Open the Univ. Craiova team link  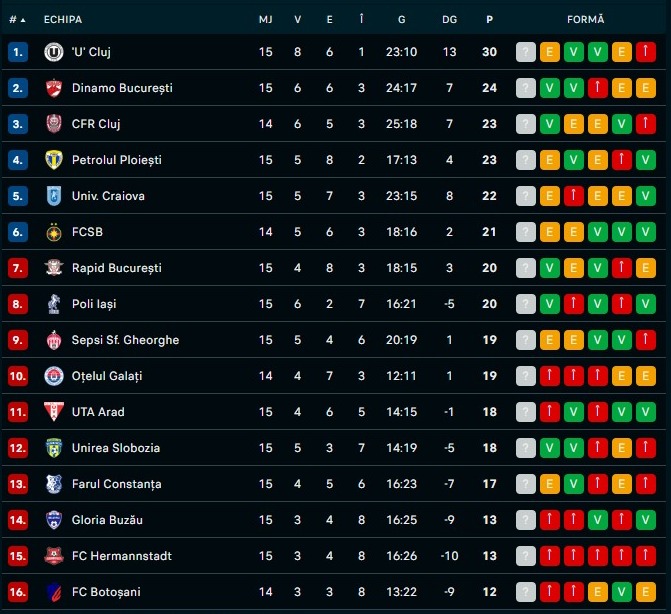pos(108,196)
